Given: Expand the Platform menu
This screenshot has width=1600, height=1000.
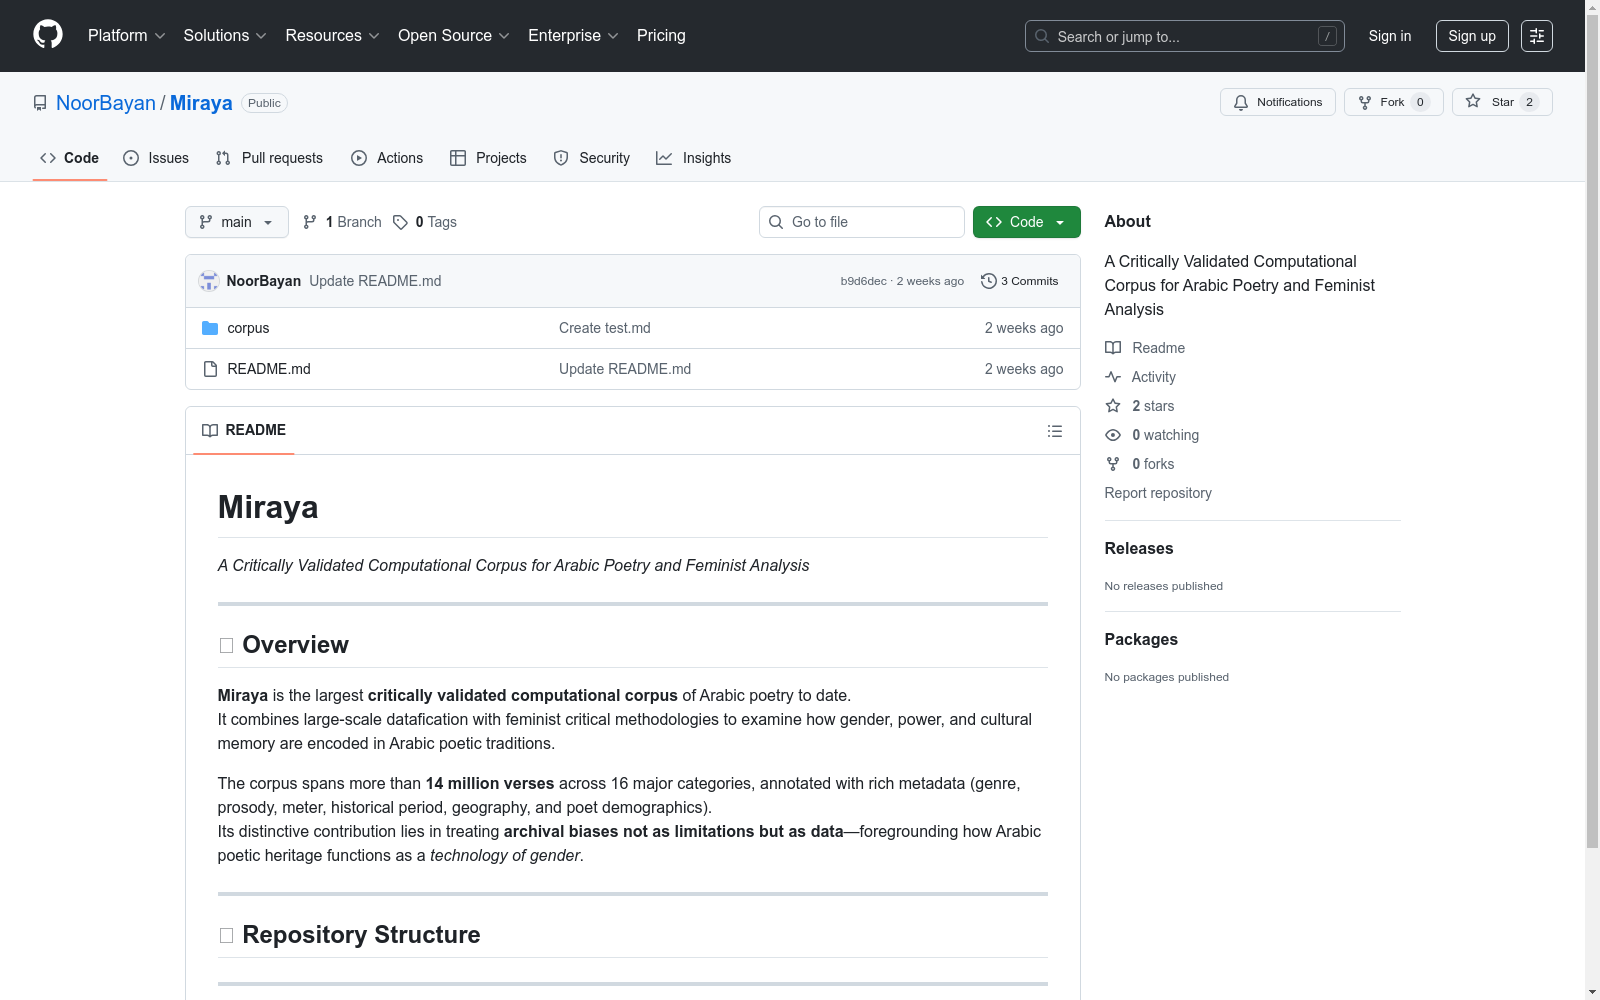Looking at the screenshot, I should (x=126, y=35).
